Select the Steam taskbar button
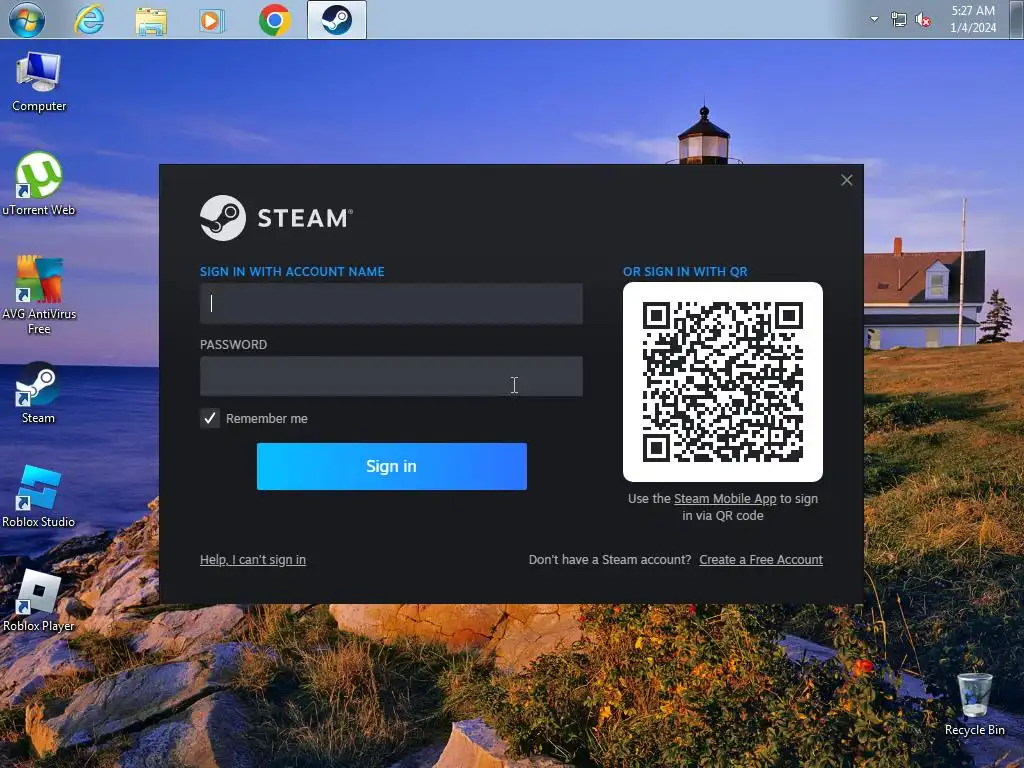This screenshot has width=1024, height=768. pos(337,20)
